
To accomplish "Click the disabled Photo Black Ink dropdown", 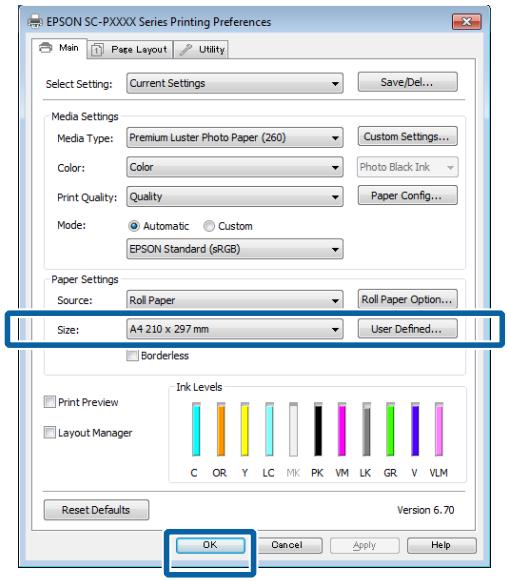I will (407, 167).
